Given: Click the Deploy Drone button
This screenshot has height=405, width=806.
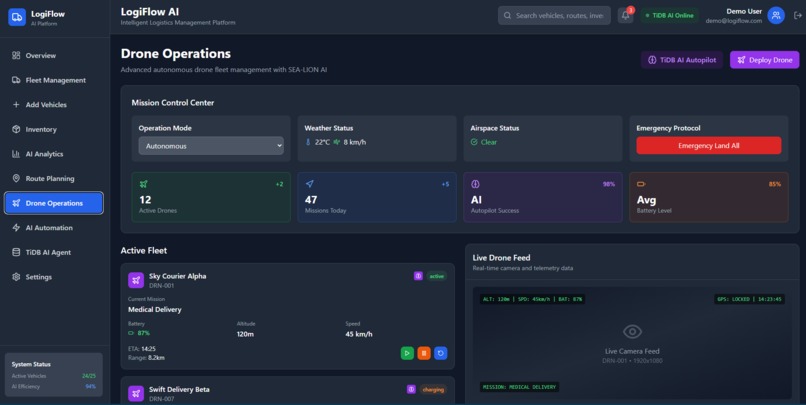Looking at the screenshot, I should (x=764, y=60).
